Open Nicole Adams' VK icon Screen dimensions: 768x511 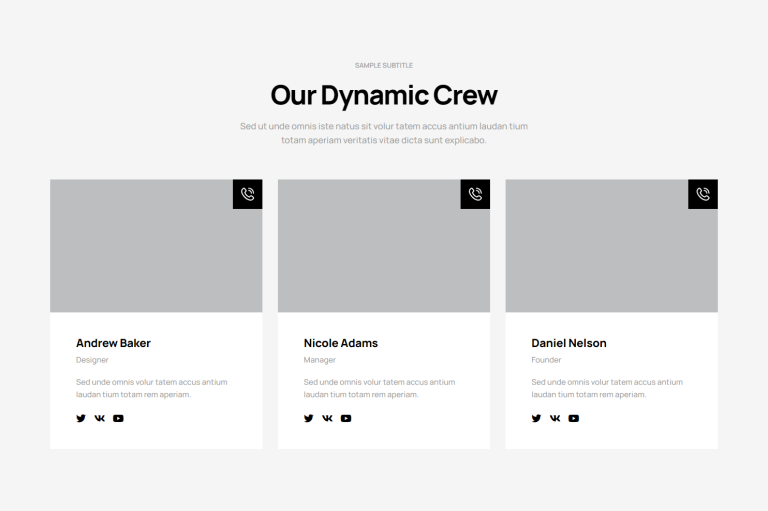click(x=327, y=419)
